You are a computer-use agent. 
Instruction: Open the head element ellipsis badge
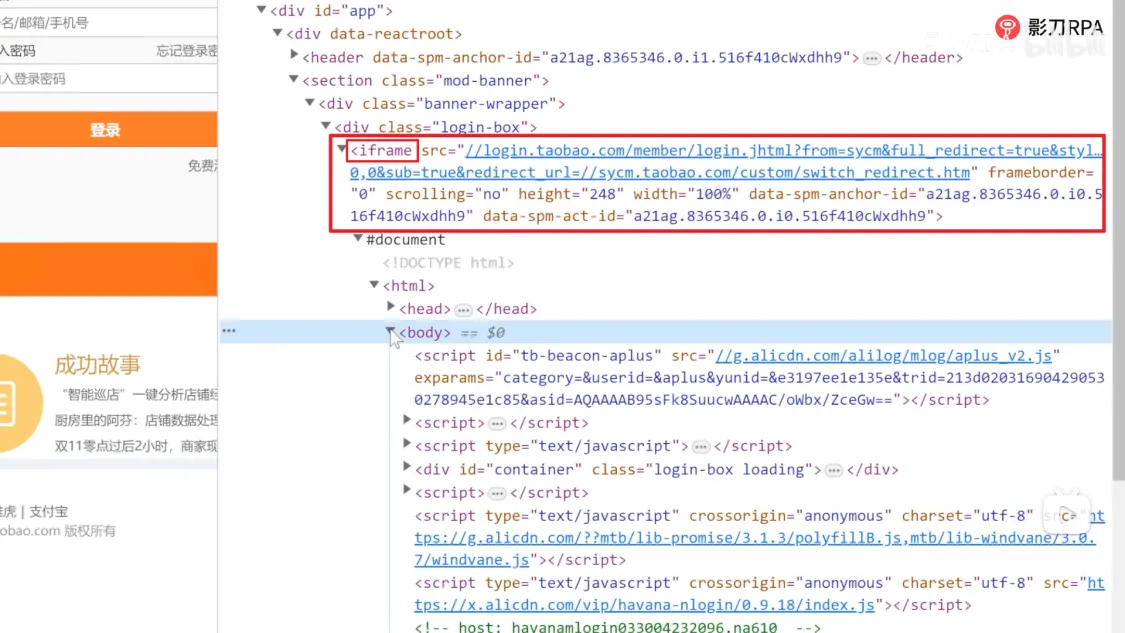(x=463, y=310)
